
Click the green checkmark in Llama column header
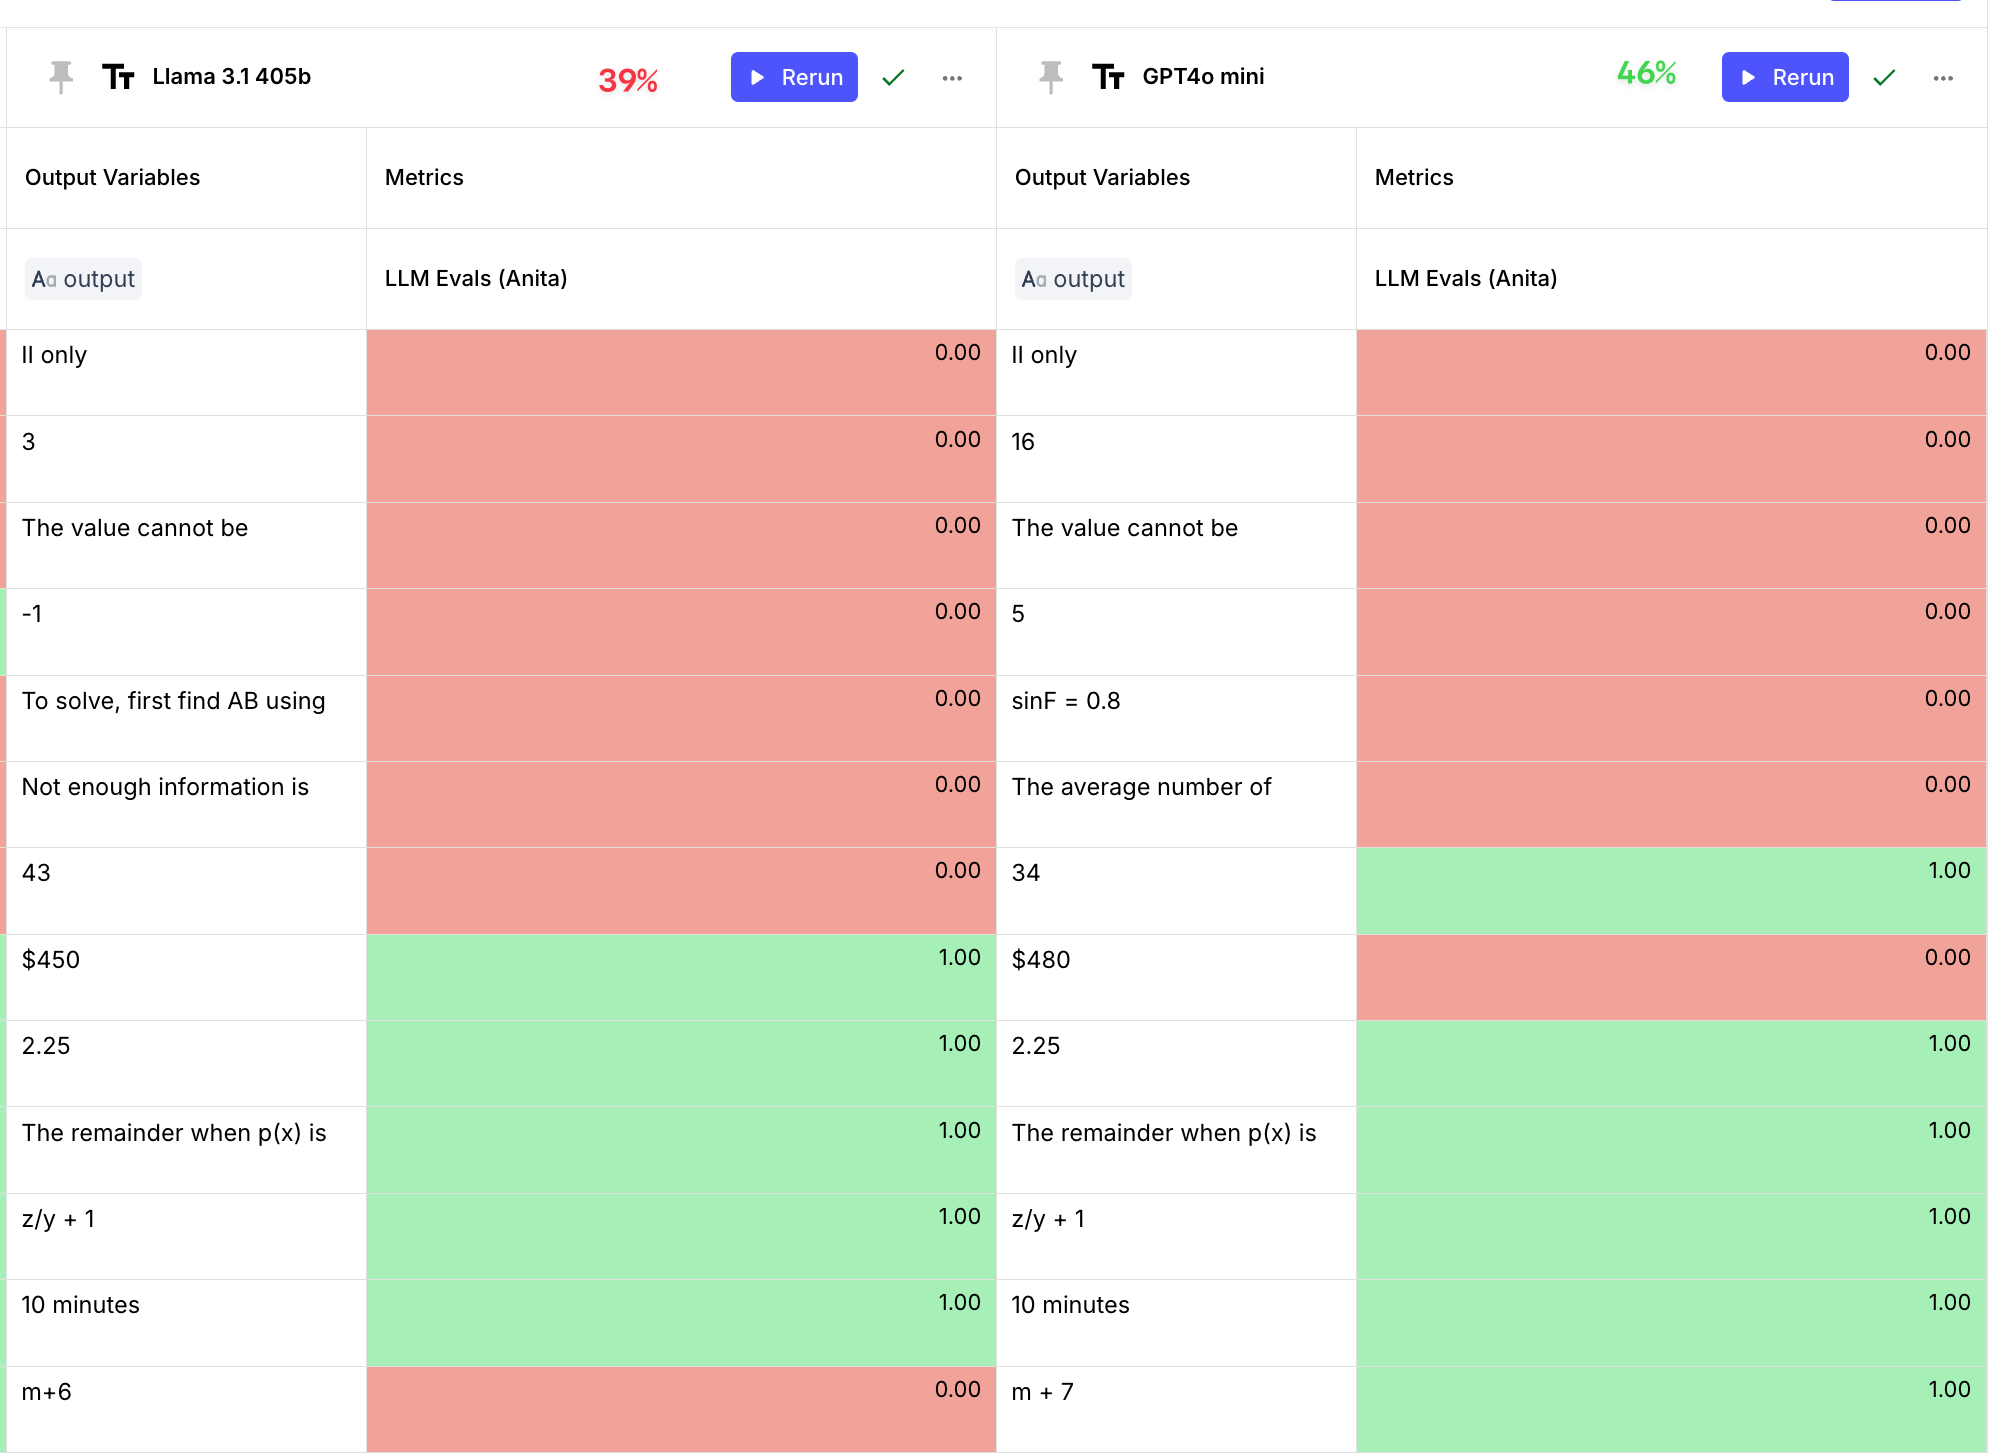click(893, 77)
